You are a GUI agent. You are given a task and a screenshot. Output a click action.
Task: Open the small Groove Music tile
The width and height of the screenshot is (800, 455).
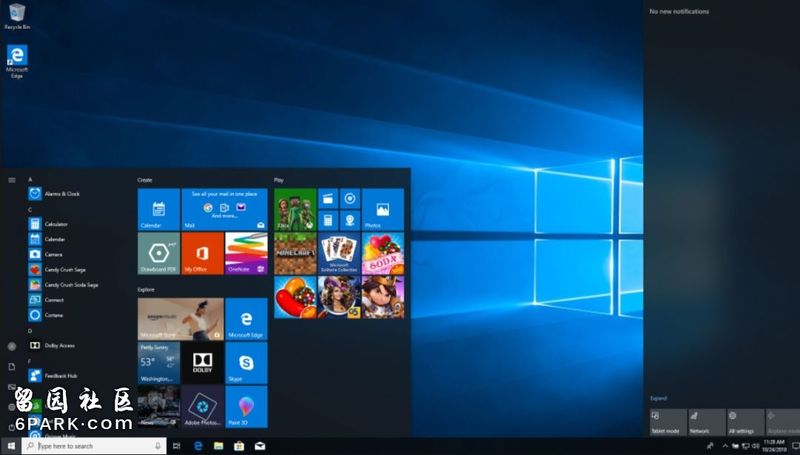350,199
